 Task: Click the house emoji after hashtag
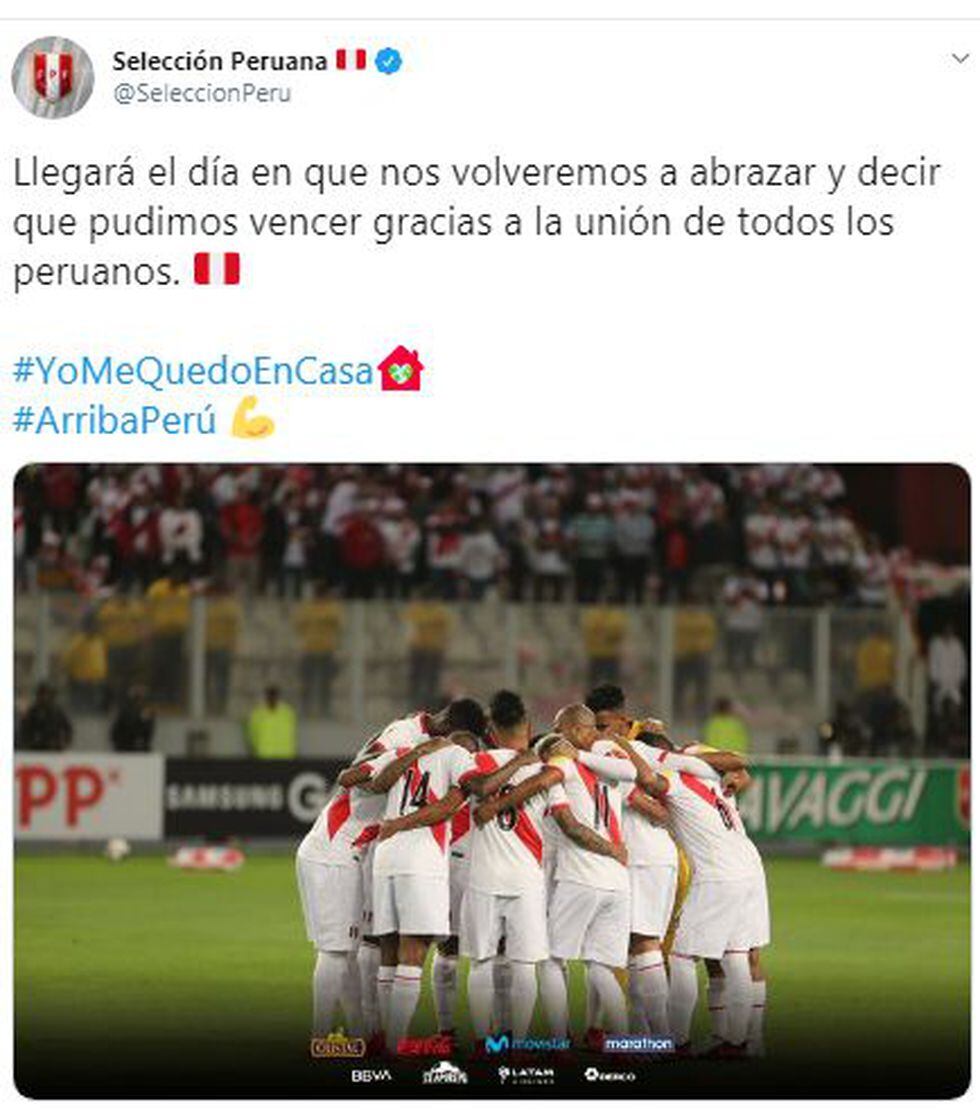[400, 368]
